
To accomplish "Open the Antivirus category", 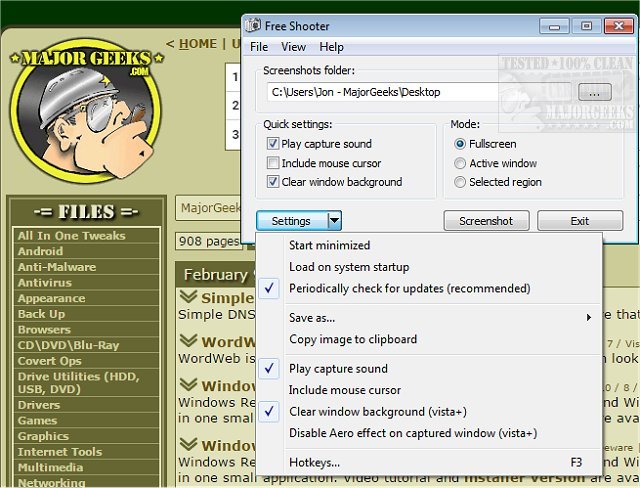I will 86,282.
